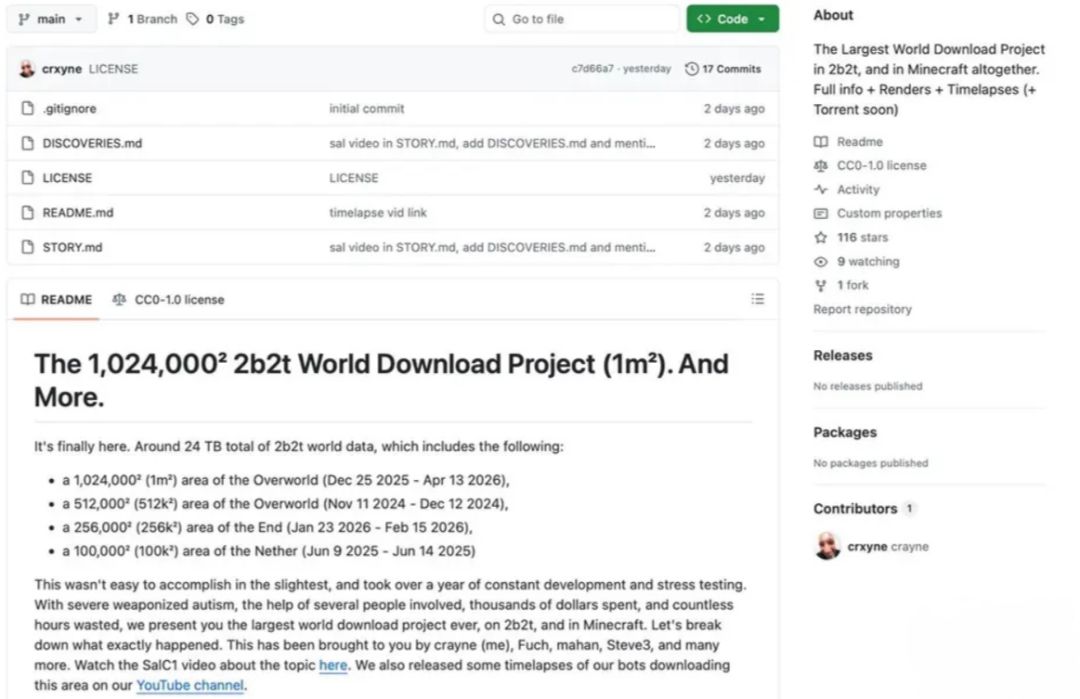Click crxyne contributor avatar
This screenshot has width=1080, height=699.
pyautogui.click(x=827, y=546)
